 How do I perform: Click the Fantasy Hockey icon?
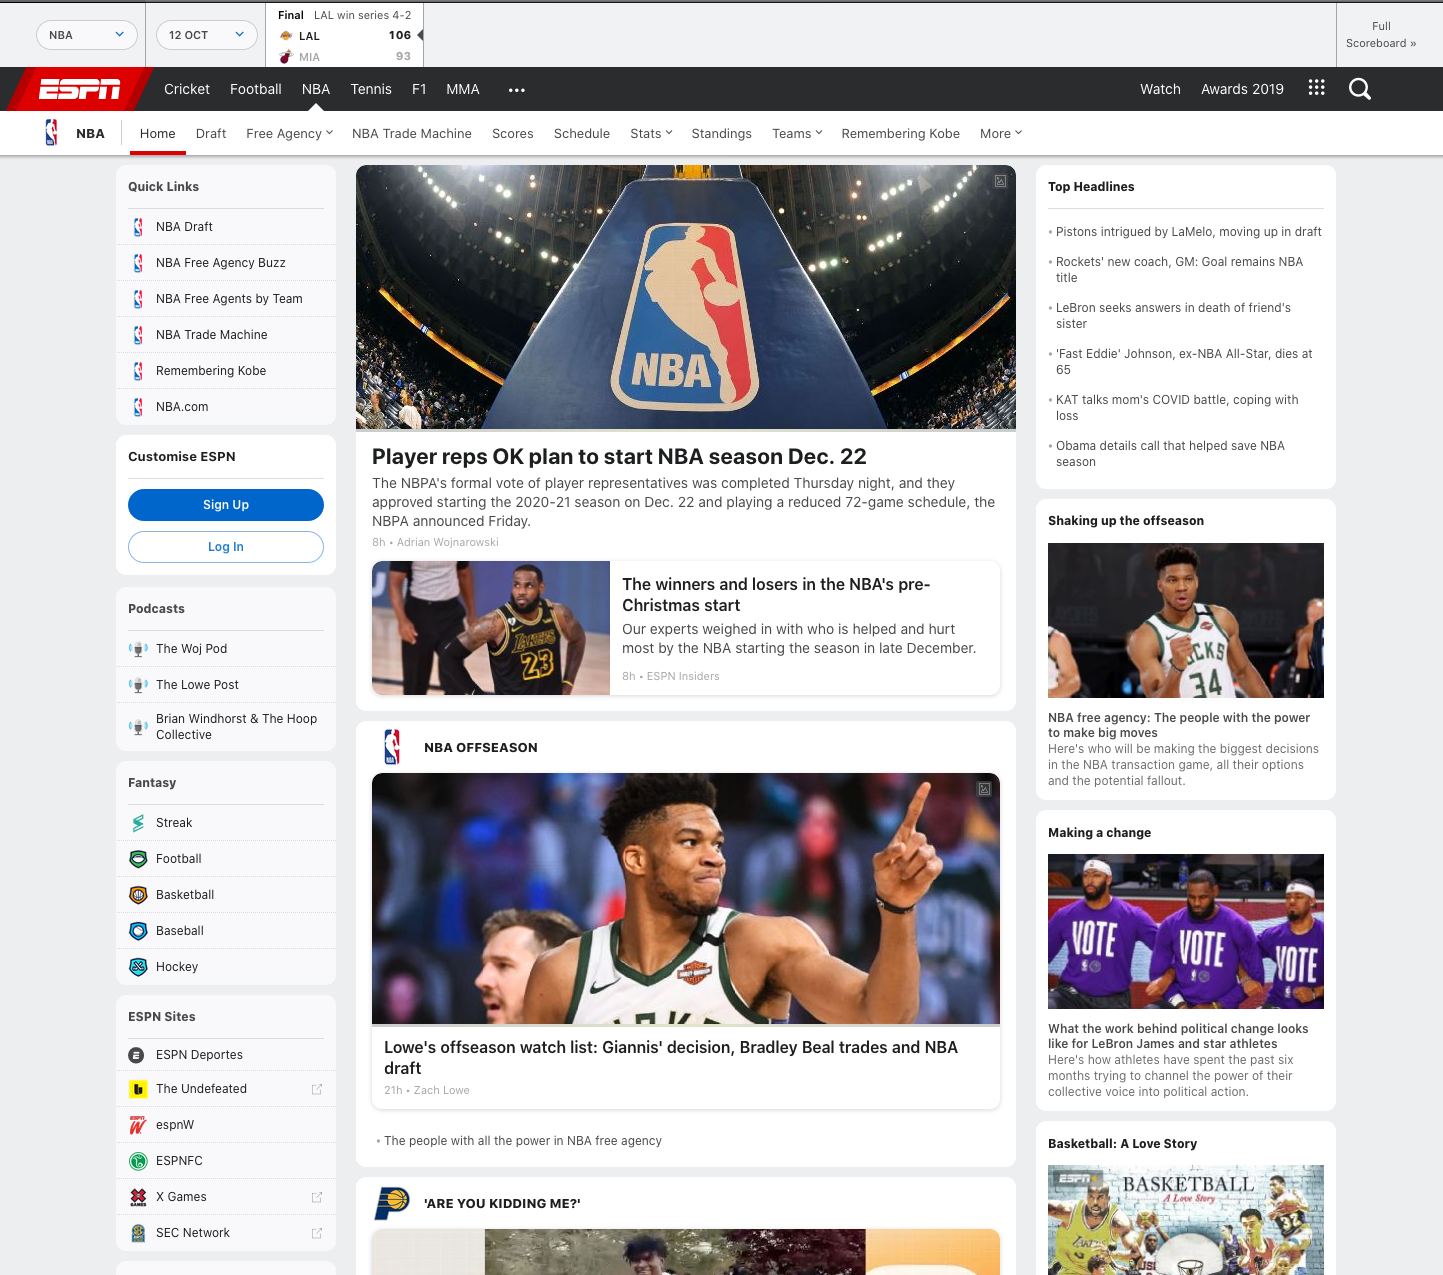point(138,967)
